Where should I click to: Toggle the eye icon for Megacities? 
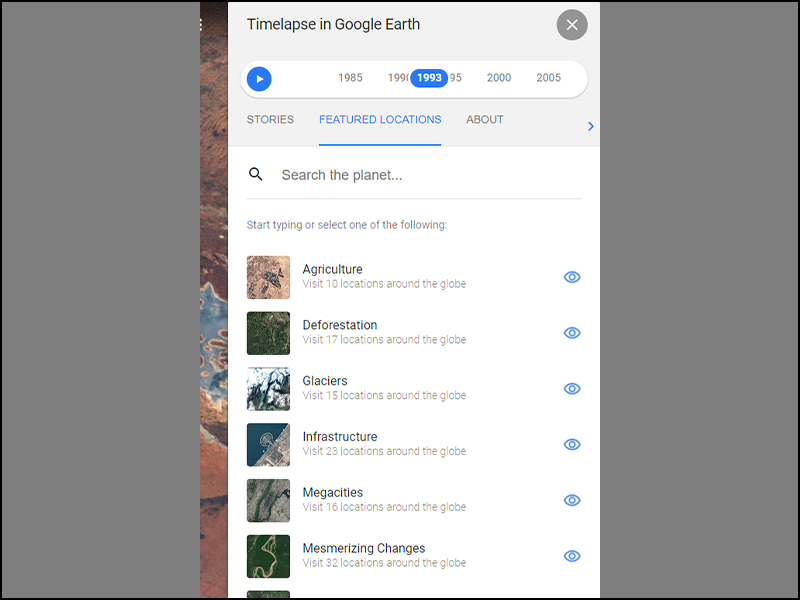pyautogui.click(x=572, y=500)
